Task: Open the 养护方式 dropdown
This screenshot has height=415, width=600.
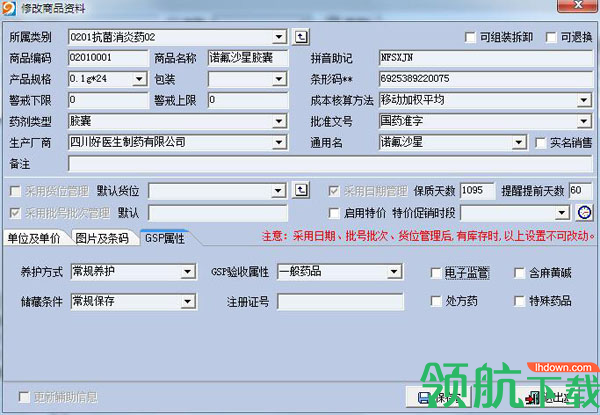Action: tap(188, 272)
